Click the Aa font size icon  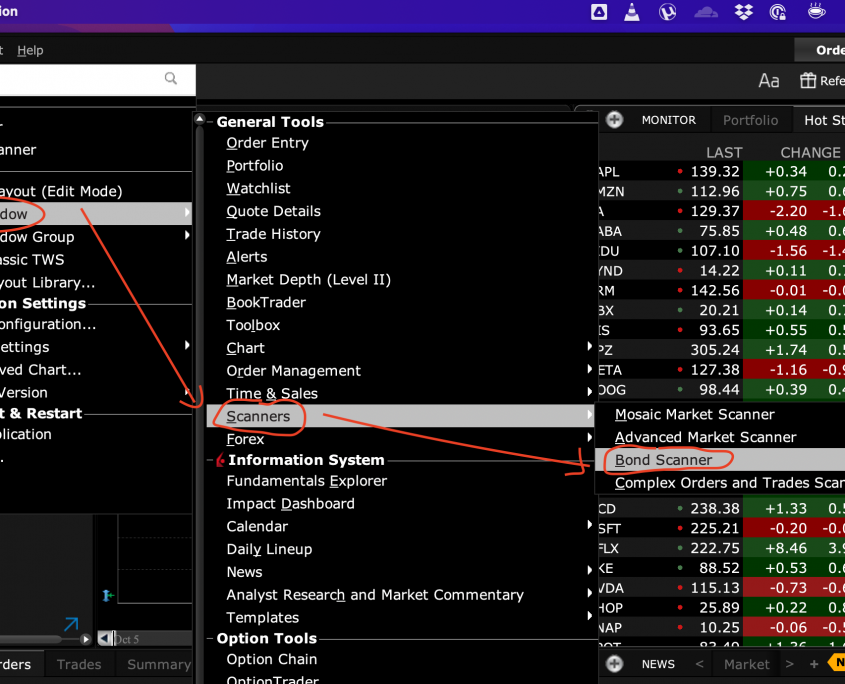[x=768, y=81]
